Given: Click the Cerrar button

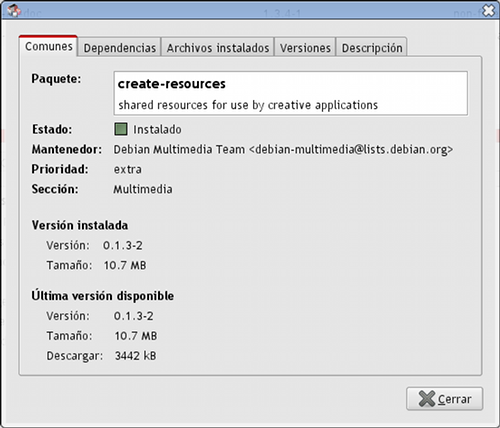Looking at the screenshot, I should click(444, 399).
